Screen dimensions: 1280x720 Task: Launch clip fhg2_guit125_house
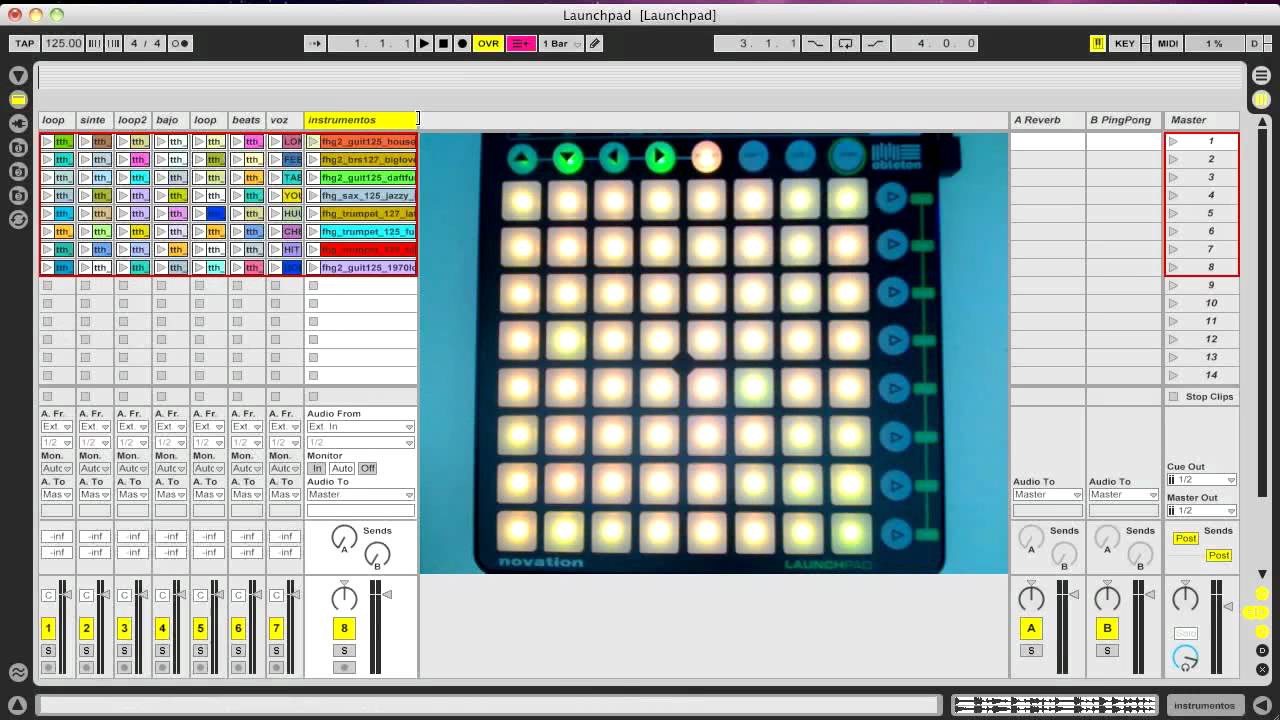click(x=313, y=142)
